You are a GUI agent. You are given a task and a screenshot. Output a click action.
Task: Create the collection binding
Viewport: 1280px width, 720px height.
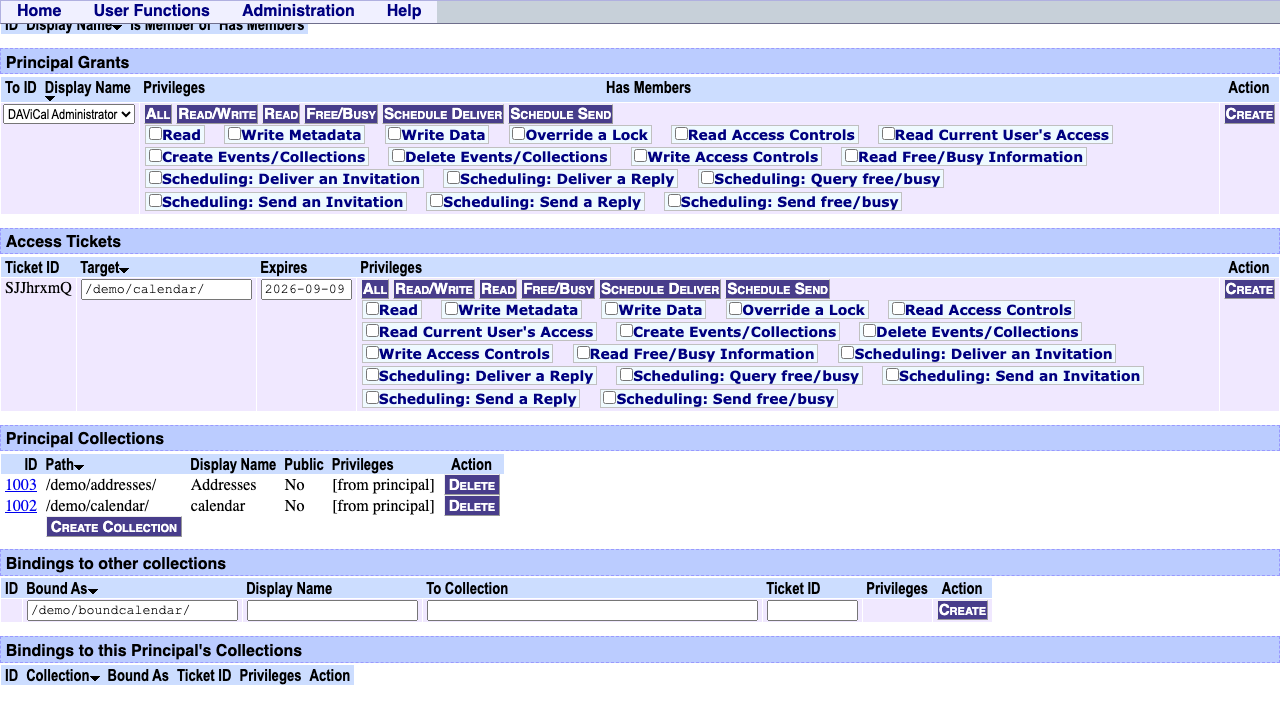click(x=963, y=610)
